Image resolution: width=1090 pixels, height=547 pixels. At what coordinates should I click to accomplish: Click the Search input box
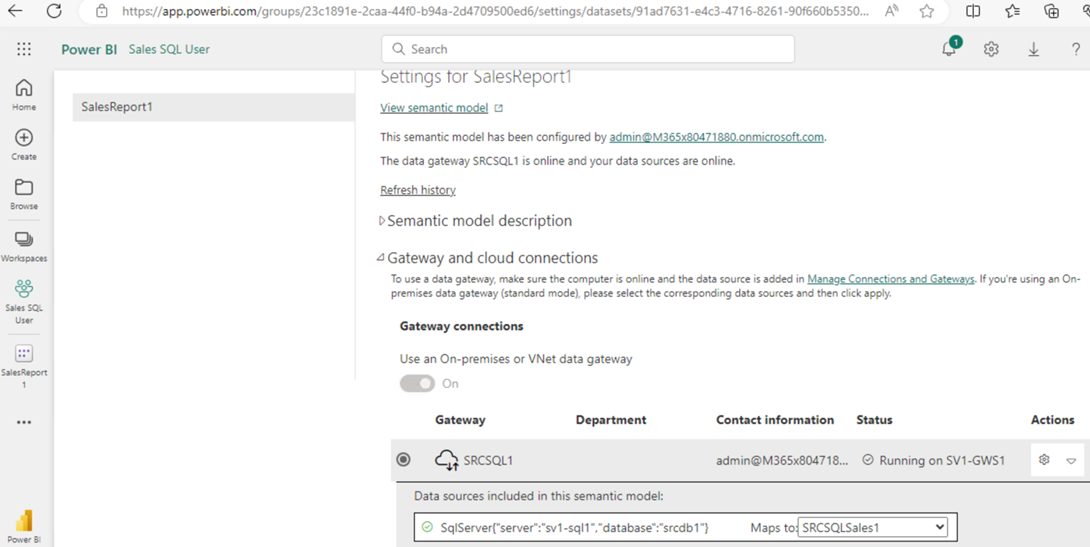[x=588, y=49]
